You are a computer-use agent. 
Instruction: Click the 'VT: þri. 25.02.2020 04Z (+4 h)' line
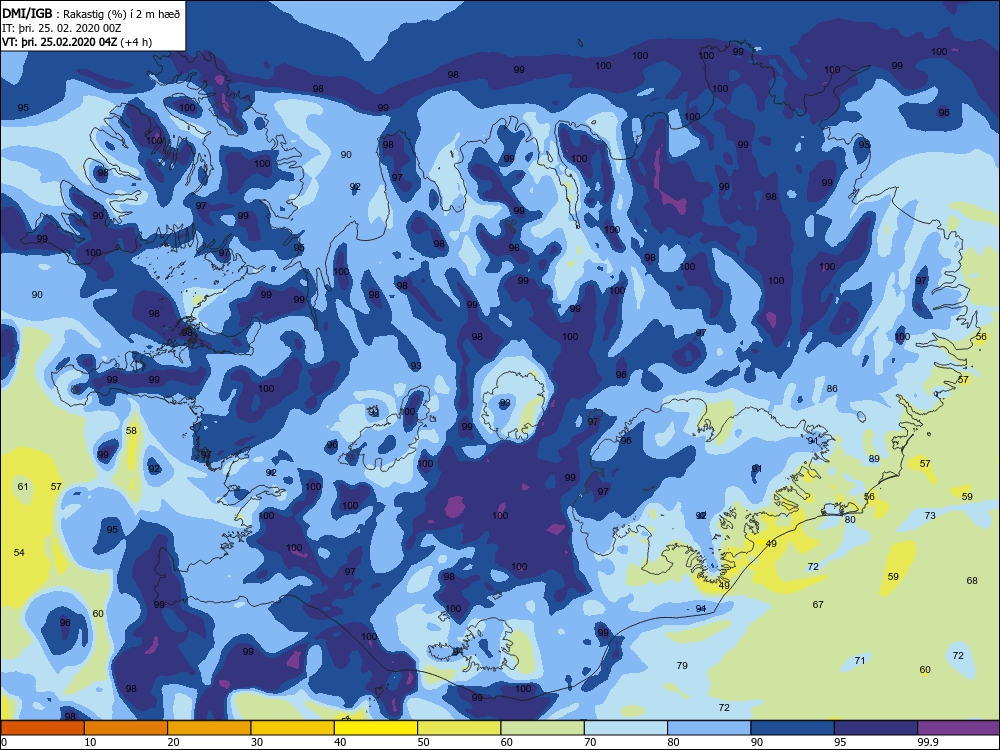tap(77, 42)
